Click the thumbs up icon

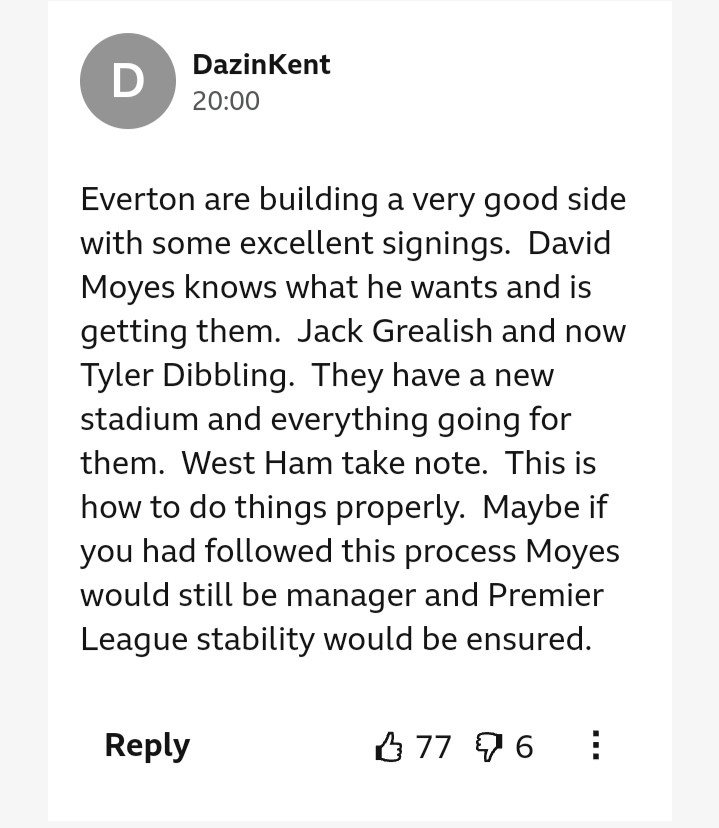click(x=388, y=746)
